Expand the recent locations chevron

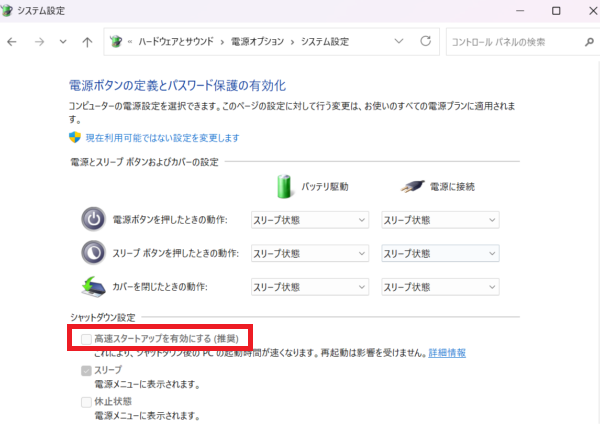point(63,42)
